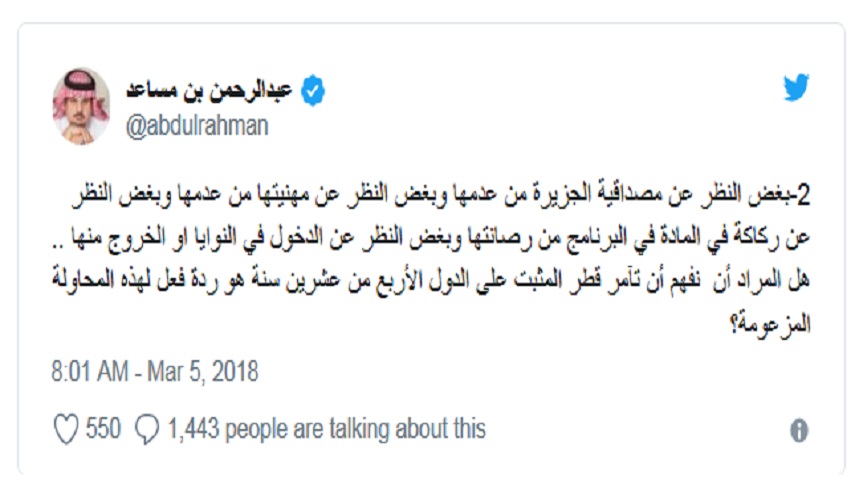Screen dimensions: 855x495
Task: Like the tweet with the heart icon
Action: [65, 429]
